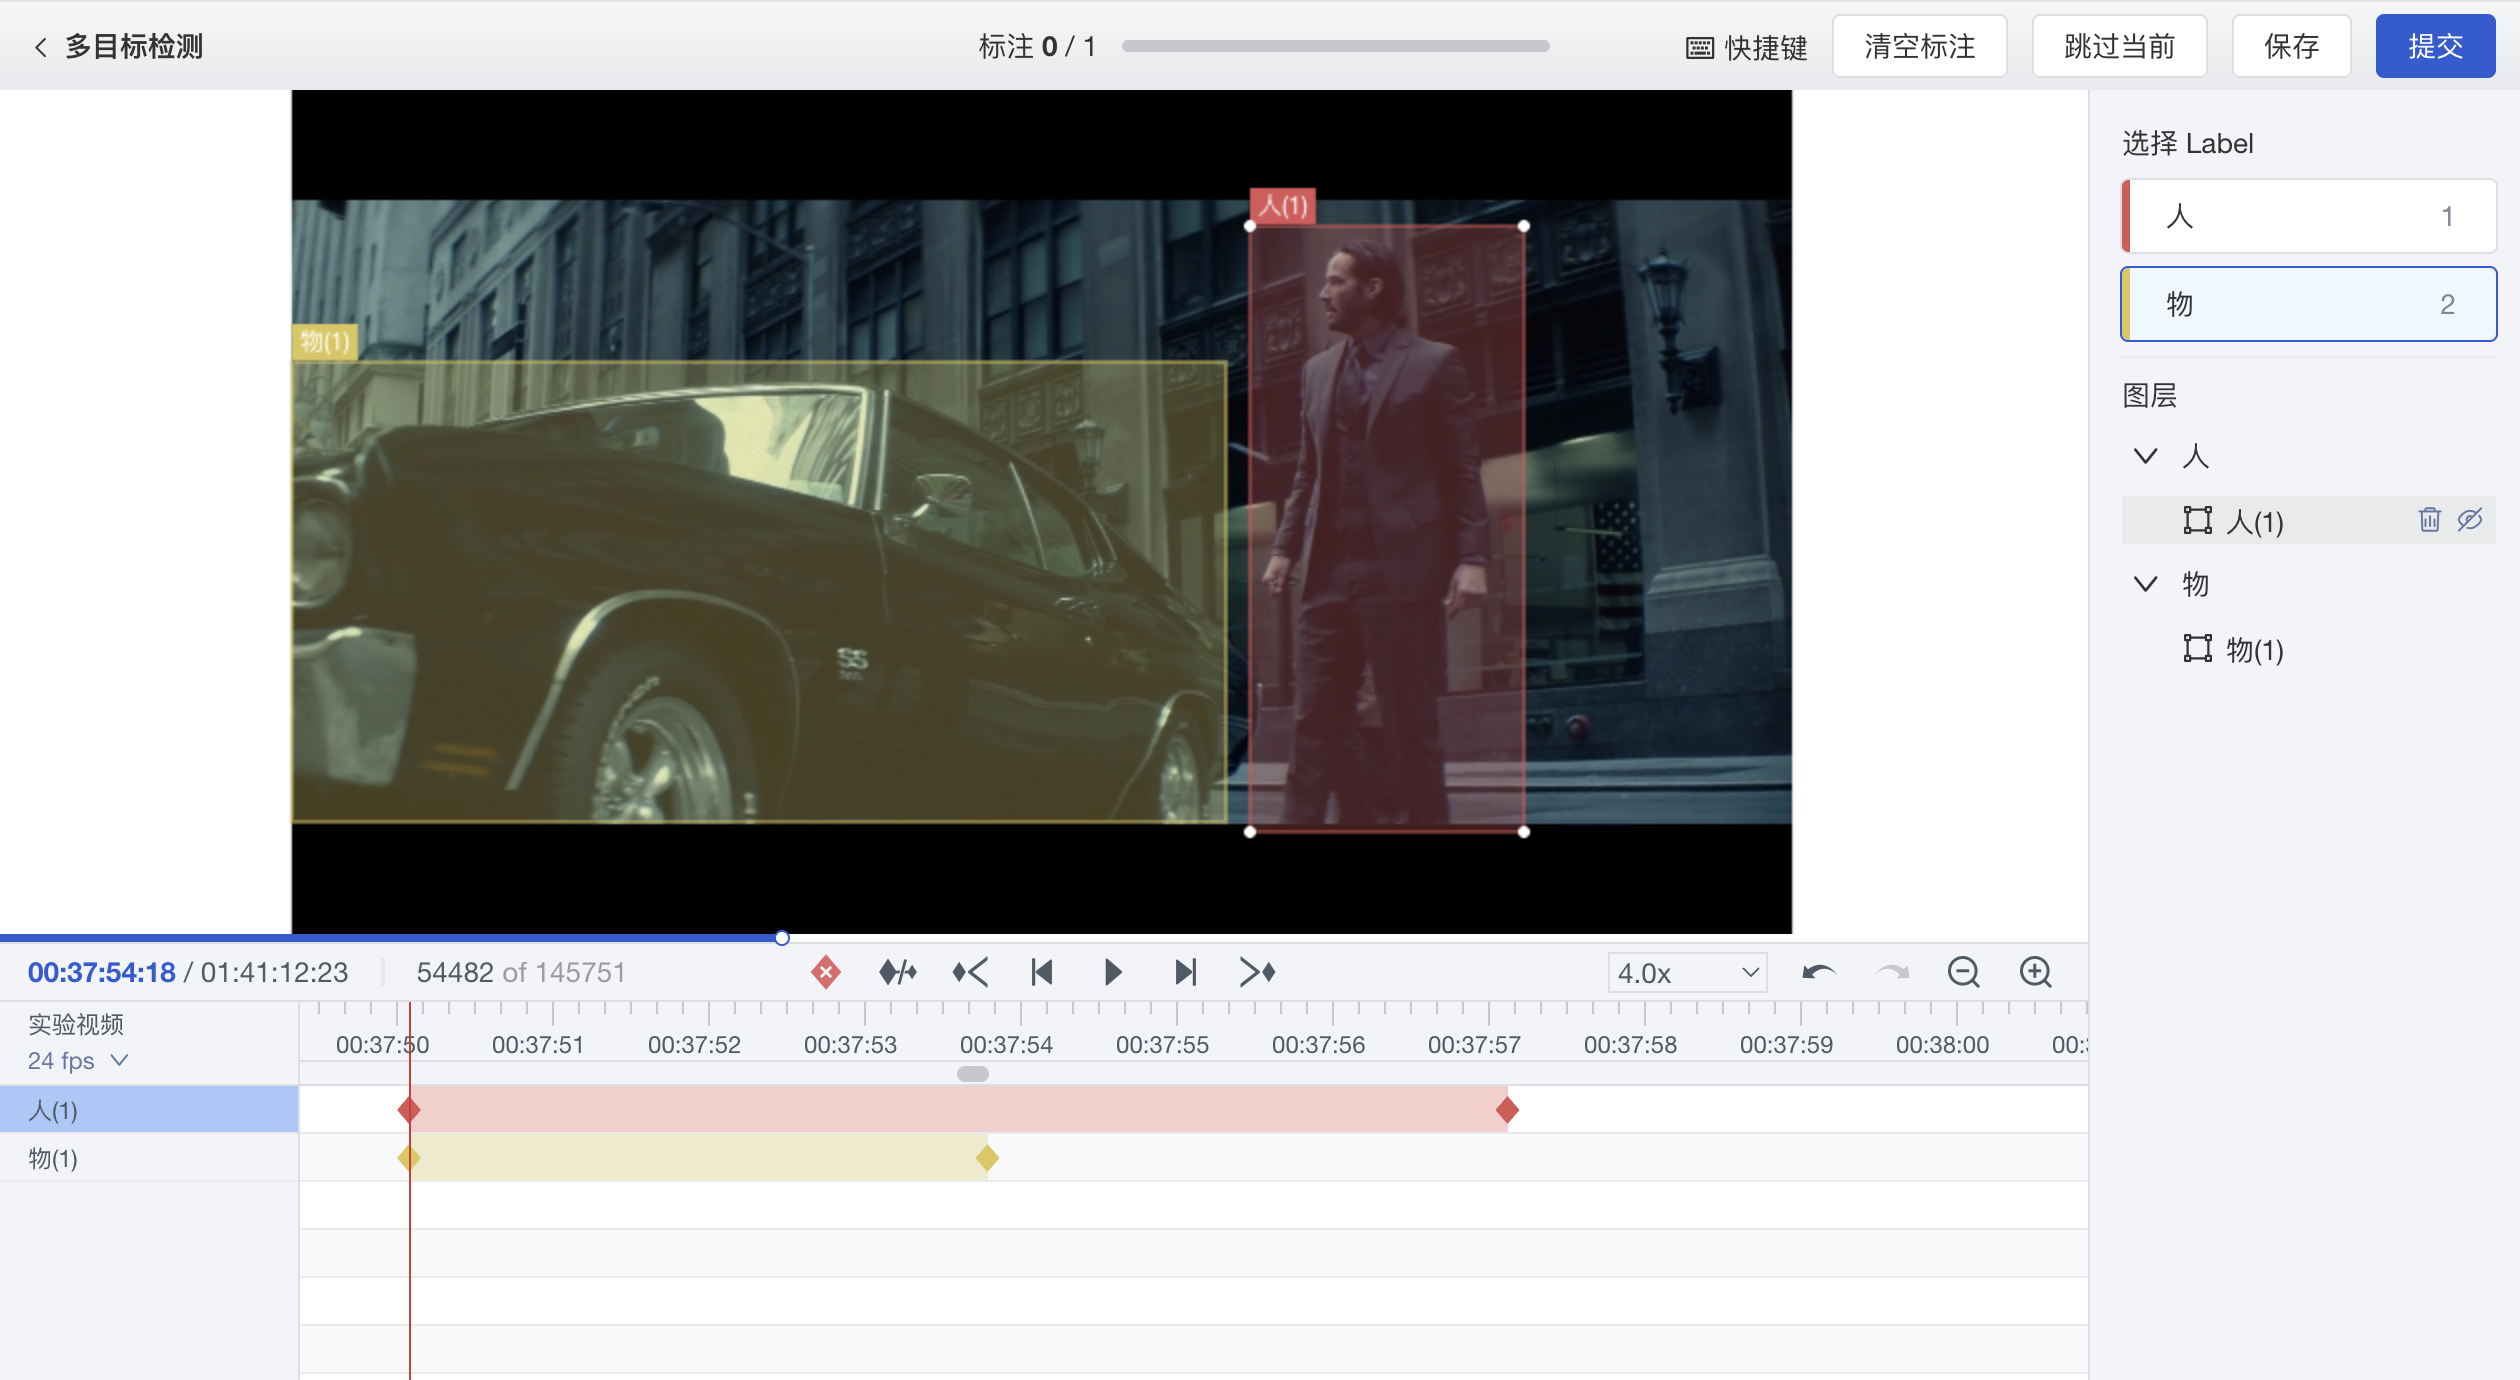This screenshot has width=2520, height=1380.
Task: Delete keyframe using red diamond X icon
Action: point(825,972)
